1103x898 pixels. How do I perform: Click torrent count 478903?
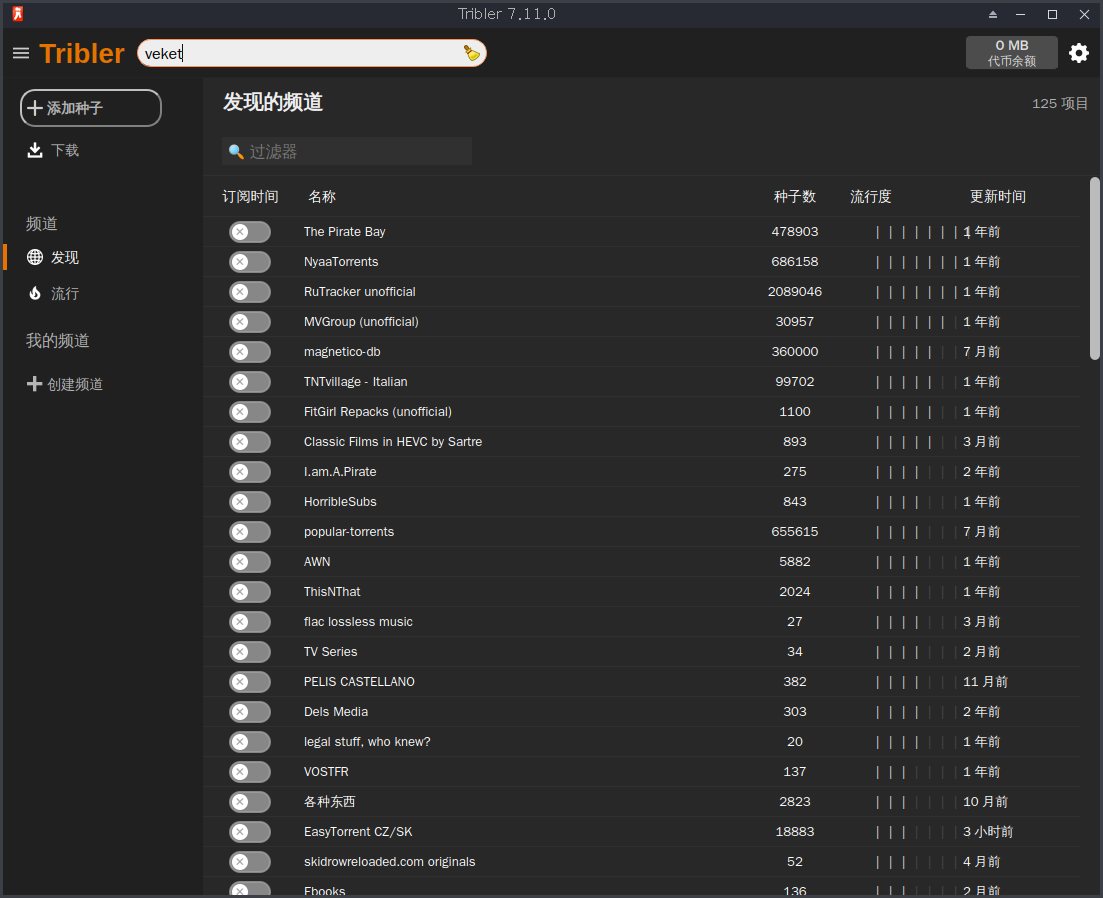pos(795,232)
